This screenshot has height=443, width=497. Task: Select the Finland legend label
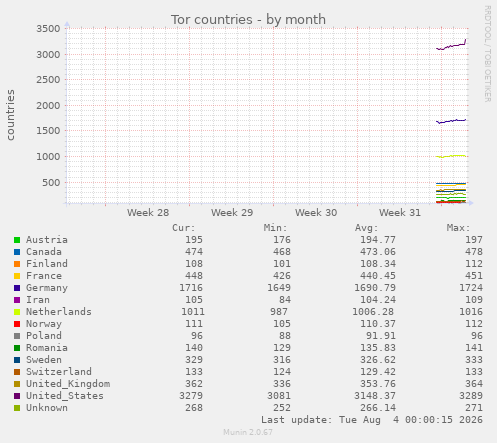47,264
